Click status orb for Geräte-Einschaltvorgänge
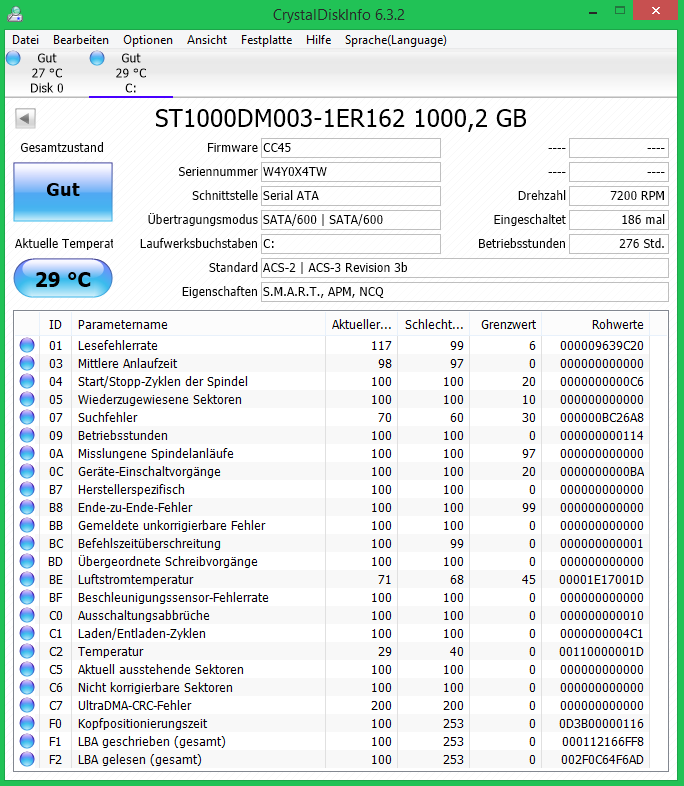The height and width of the screenshot is (786, 684). (x=27, y=471)
